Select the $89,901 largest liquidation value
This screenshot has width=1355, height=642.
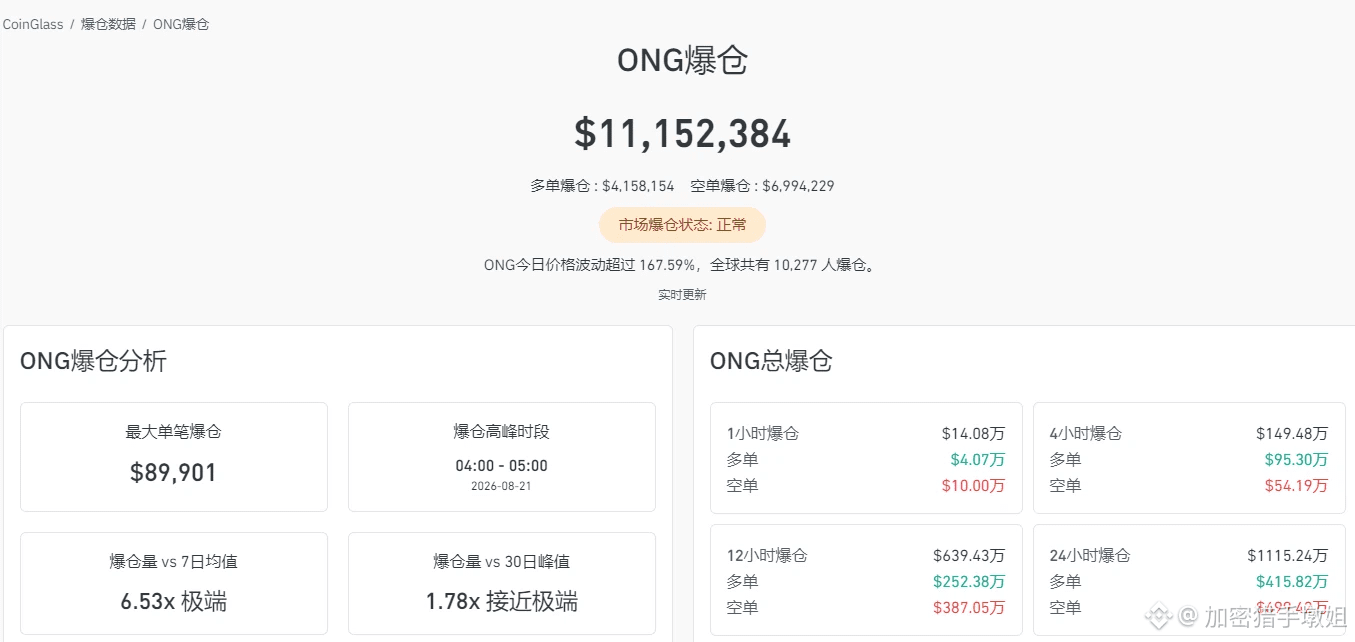(173, 473)
